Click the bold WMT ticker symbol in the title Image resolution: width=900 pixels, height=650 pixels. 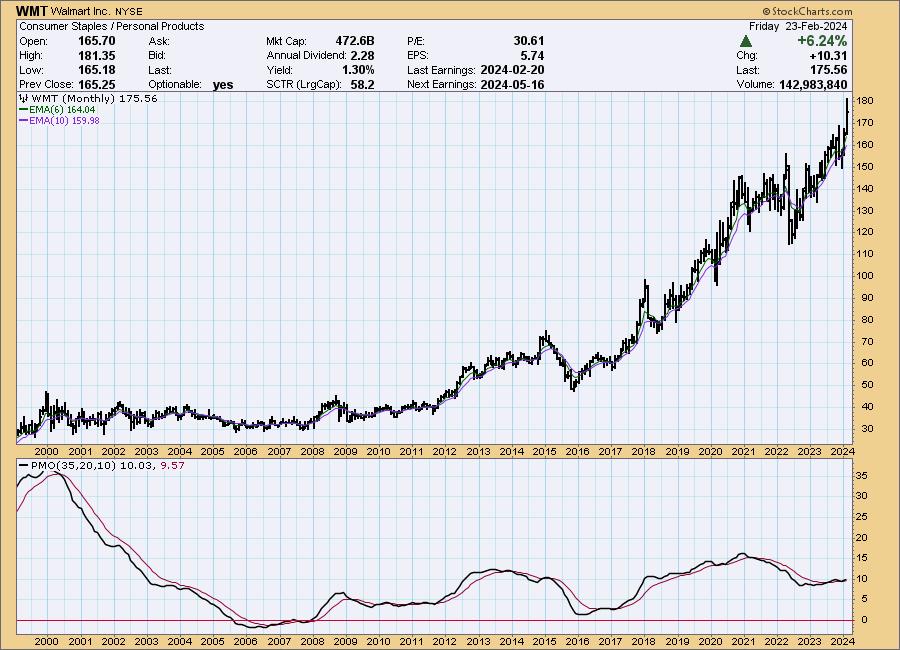tap(32, 11)
